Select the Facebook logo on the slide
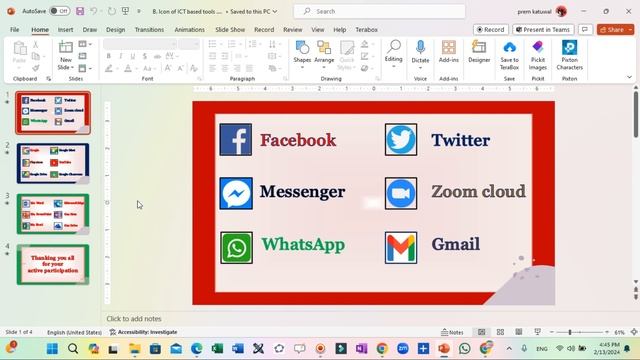Image resolution: width=640 pixels, height=360 pixels. point(236,140)
